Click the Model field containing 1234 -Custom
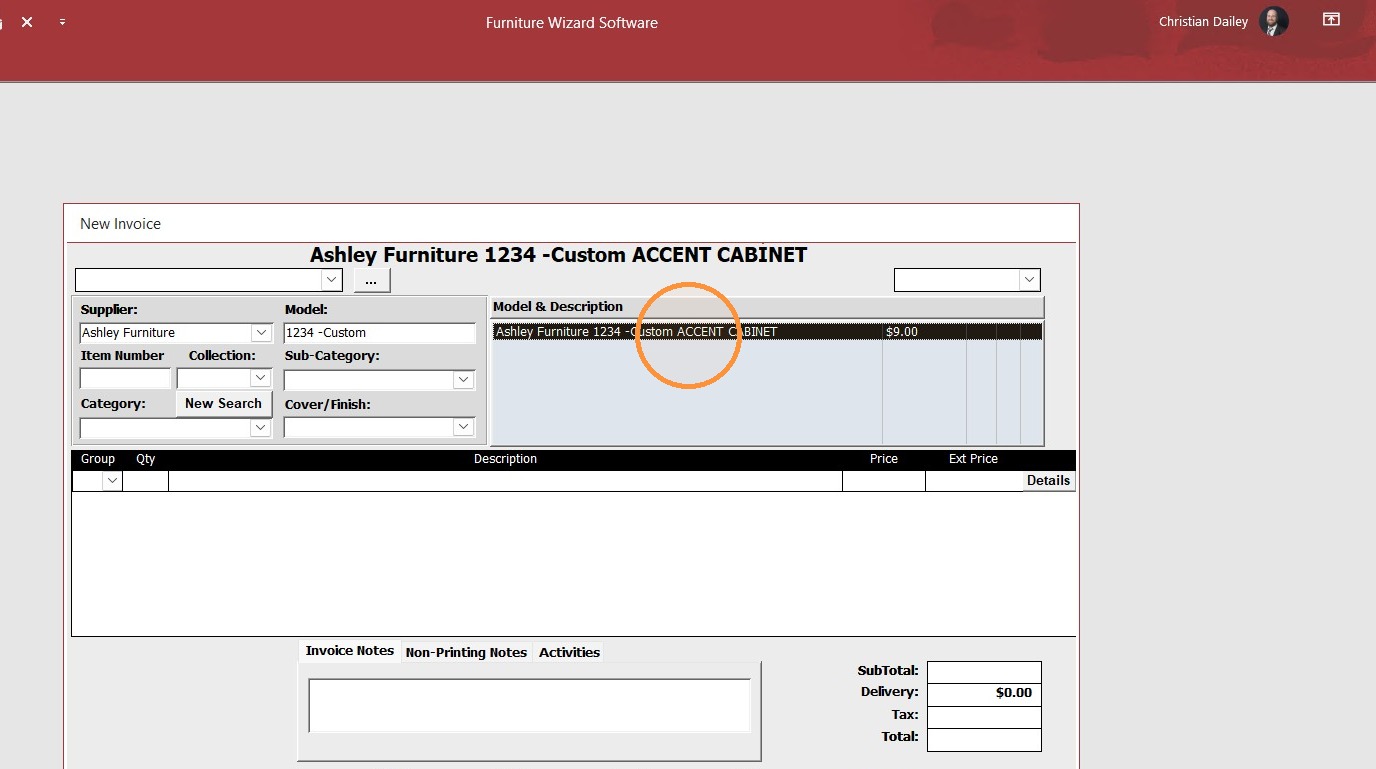 coord(380,333)
